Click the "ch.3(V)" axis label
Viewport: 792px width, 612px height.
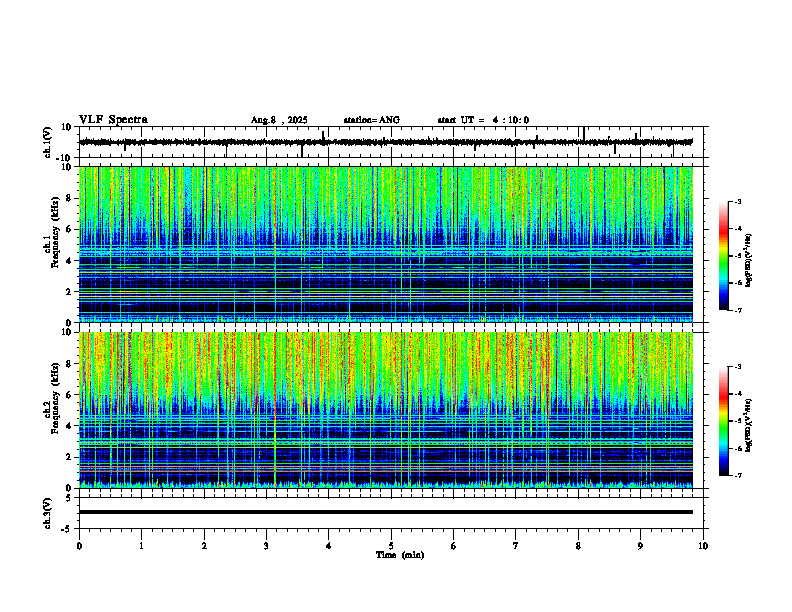tap(48, 514)
